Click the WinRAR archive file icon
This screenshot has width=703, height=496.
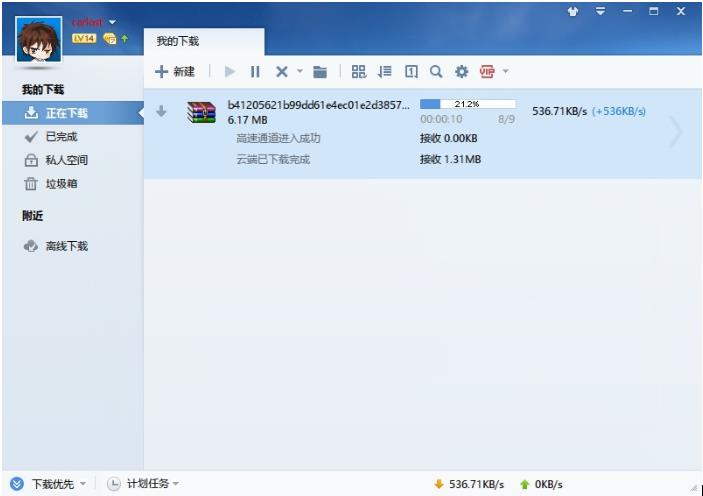[x=201, y=112]
